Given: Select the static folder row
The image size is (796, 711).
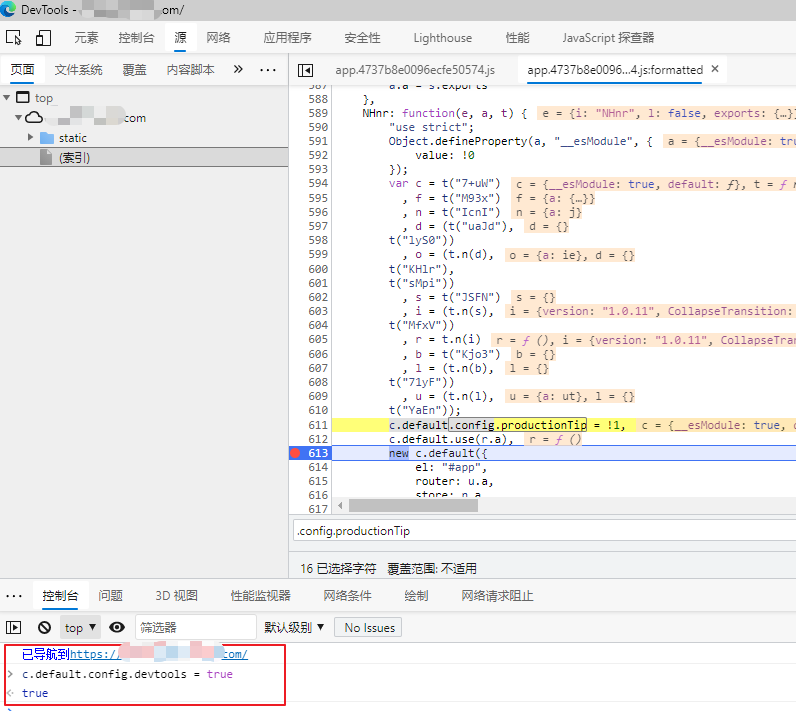Looking at the screenshot, I should coord(144,138).
